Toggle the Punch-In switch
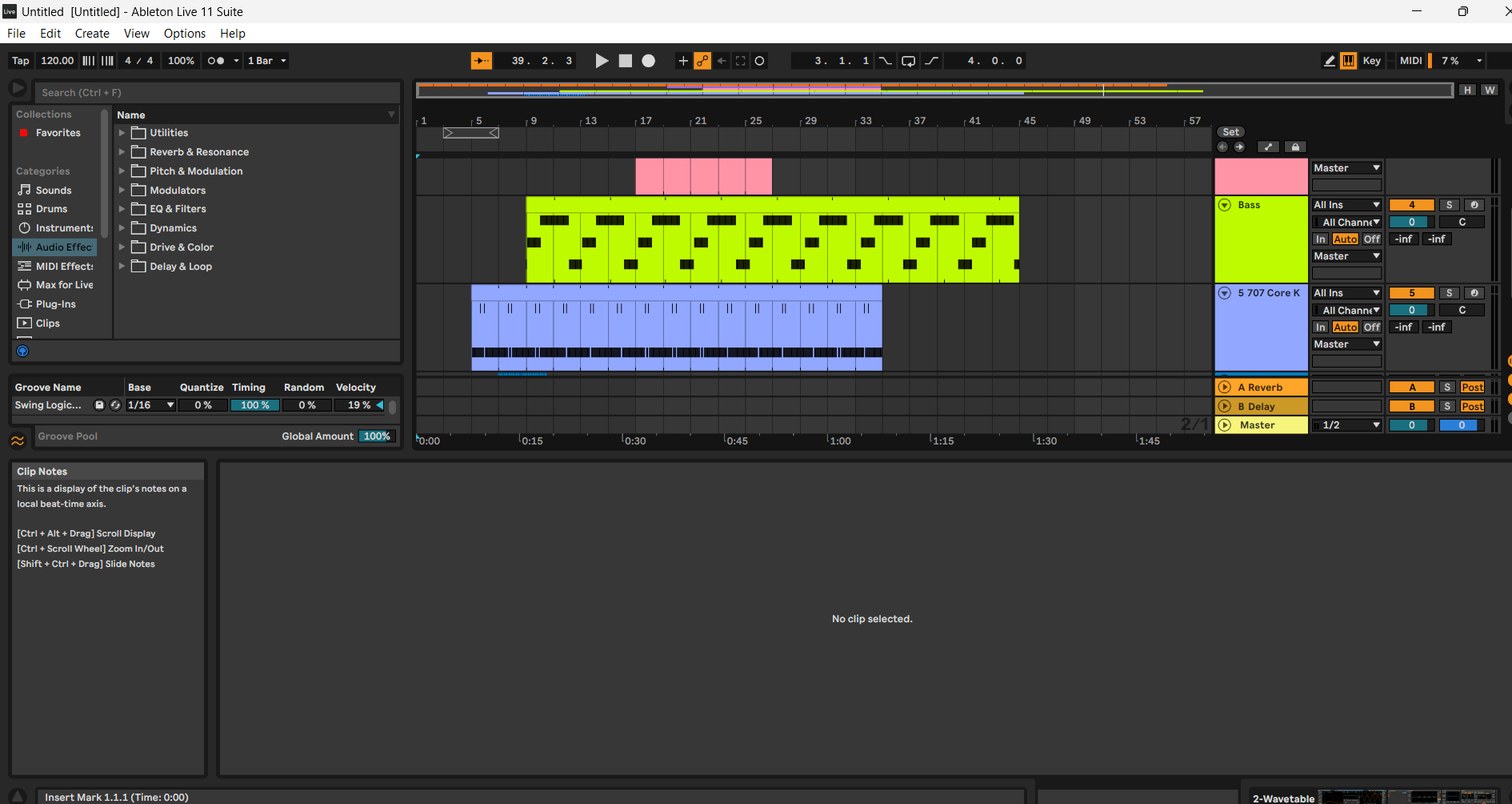 [x=886, y=61]
